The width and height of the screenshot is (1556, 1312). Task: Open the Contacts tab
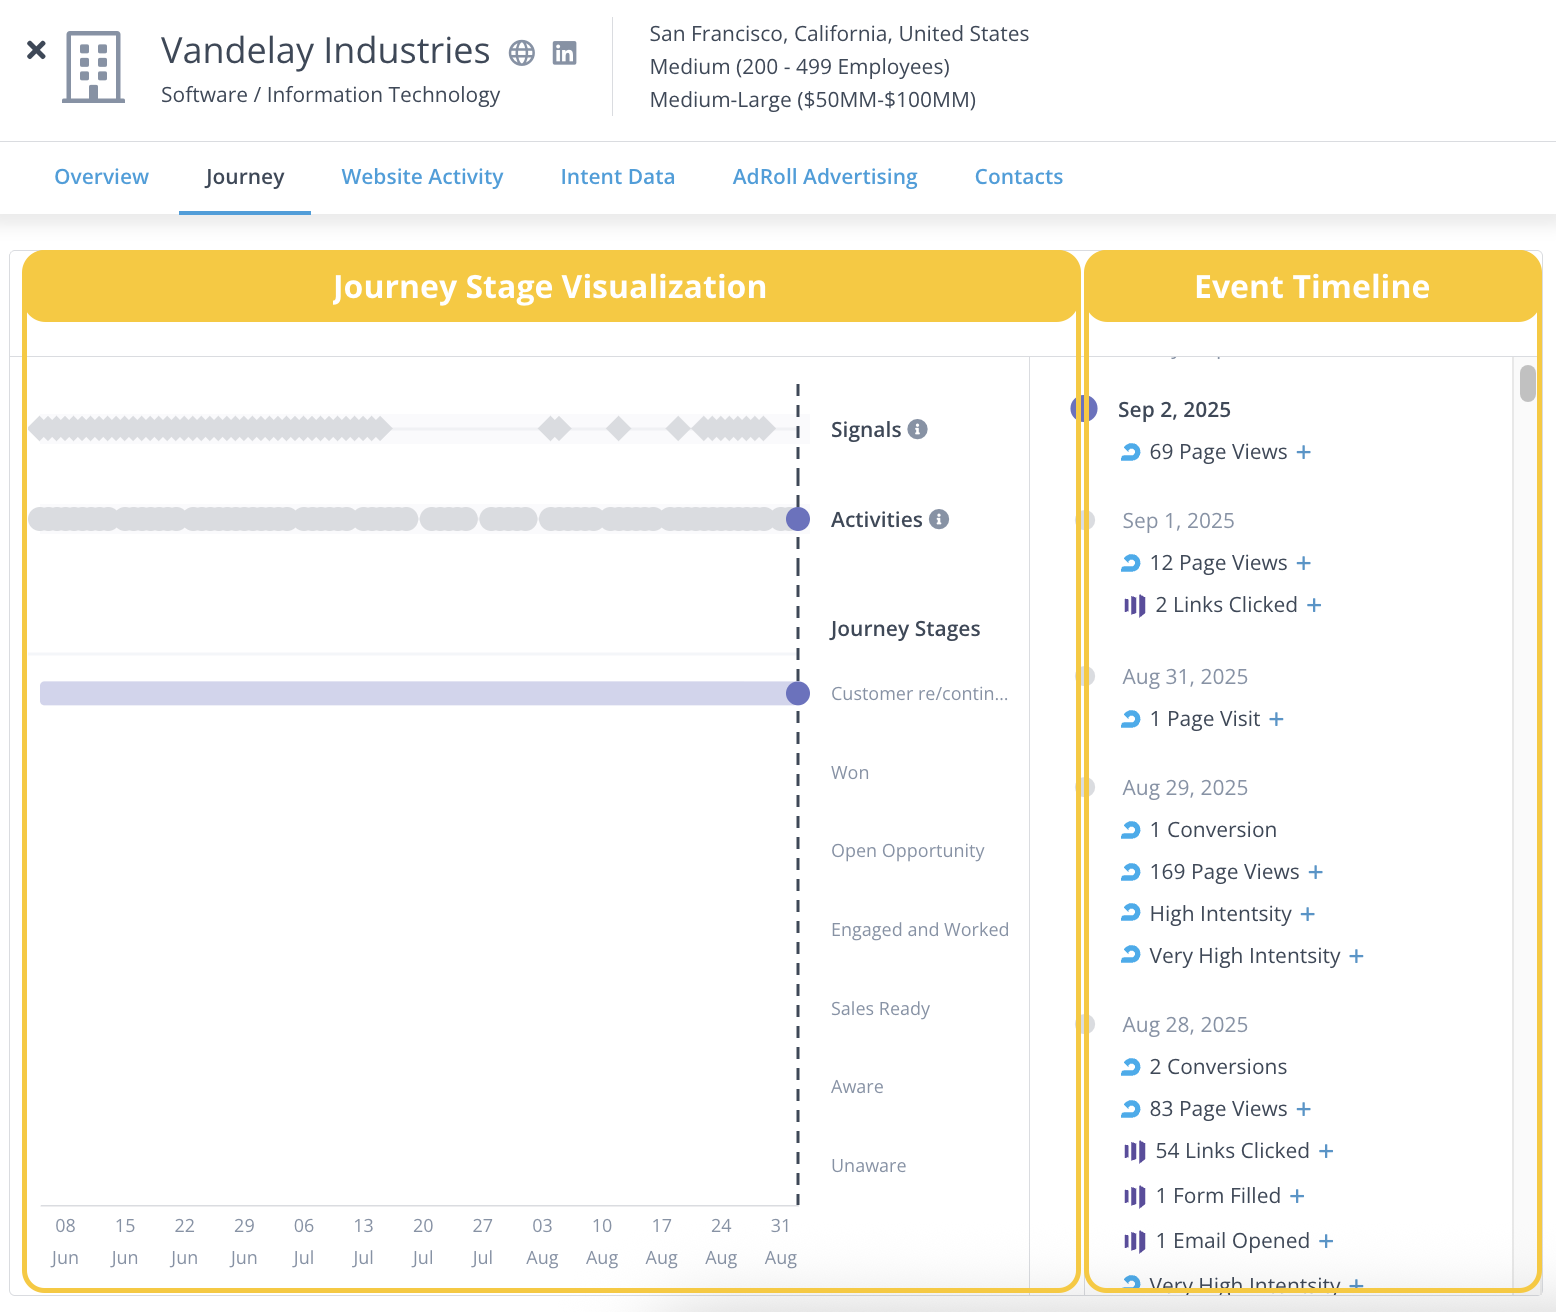[x=1018, y=177]
